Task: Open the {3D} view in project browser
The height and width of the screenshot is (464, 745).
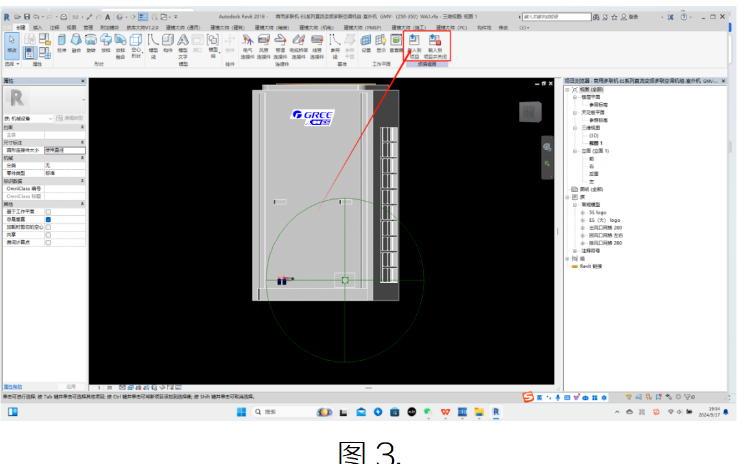Action: pos(593,135)
